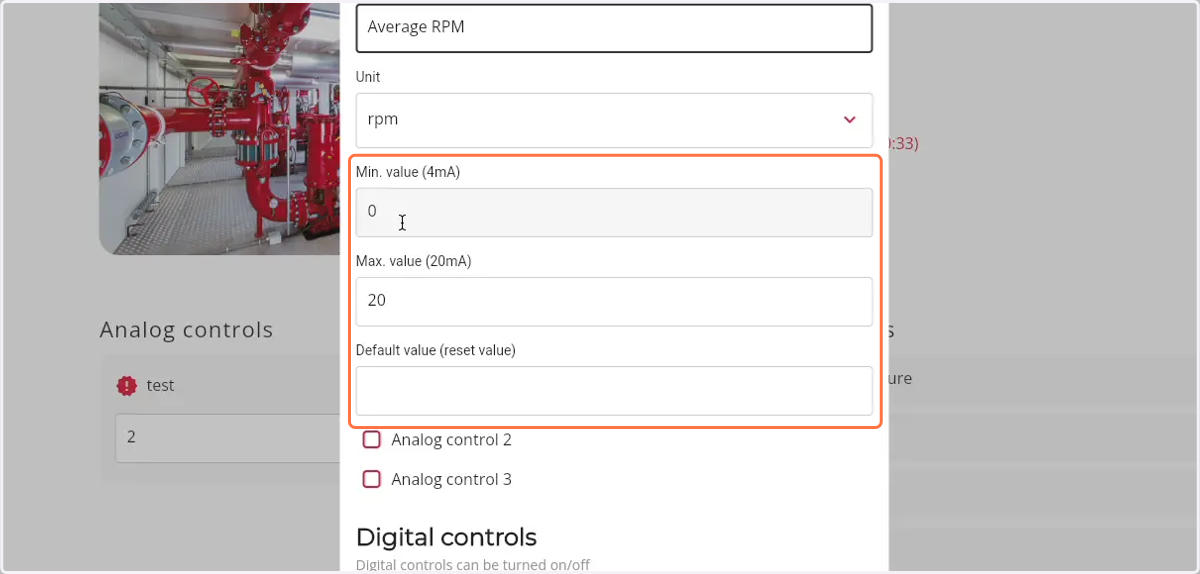Click the Analog control 3 label text

click(452, 479)
